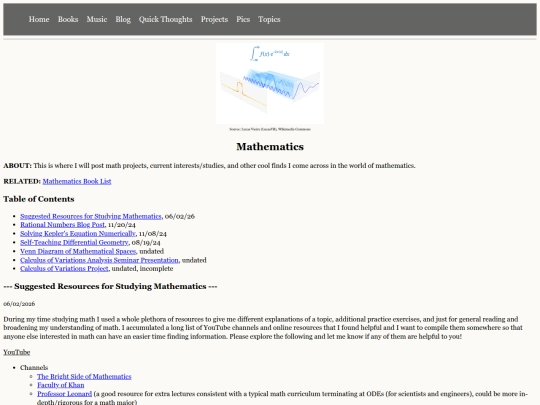Follow Self-Teaching Differential Geometry link
The width and height of the screenshot is (540, 405).
point(74,242)
